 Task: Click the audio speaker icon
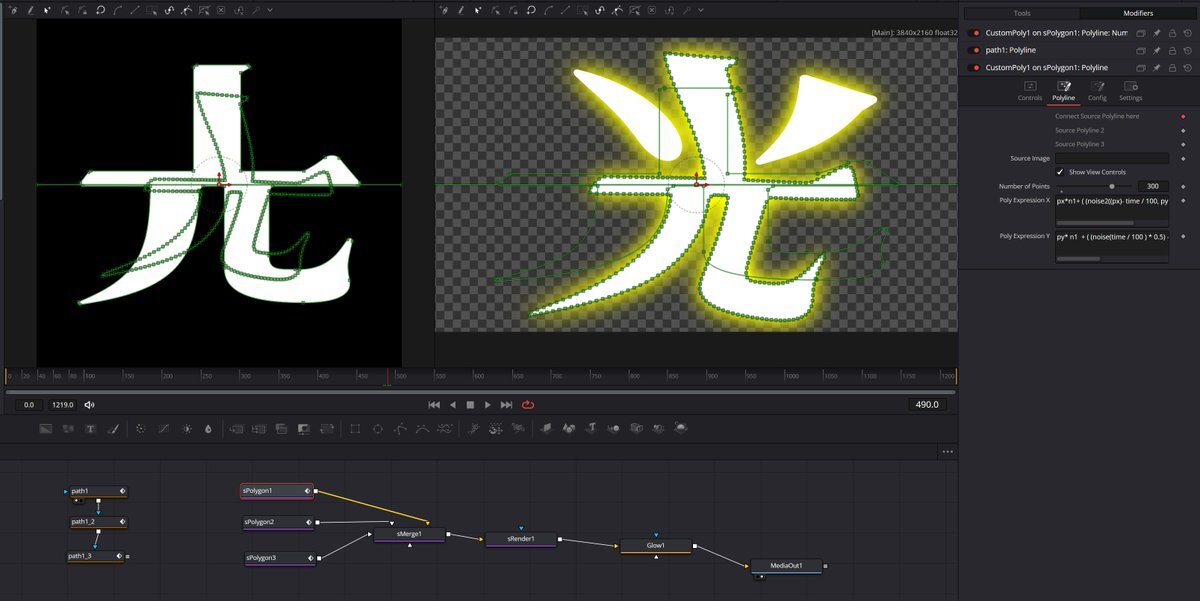pyautogui.click(x=89, y=405)
